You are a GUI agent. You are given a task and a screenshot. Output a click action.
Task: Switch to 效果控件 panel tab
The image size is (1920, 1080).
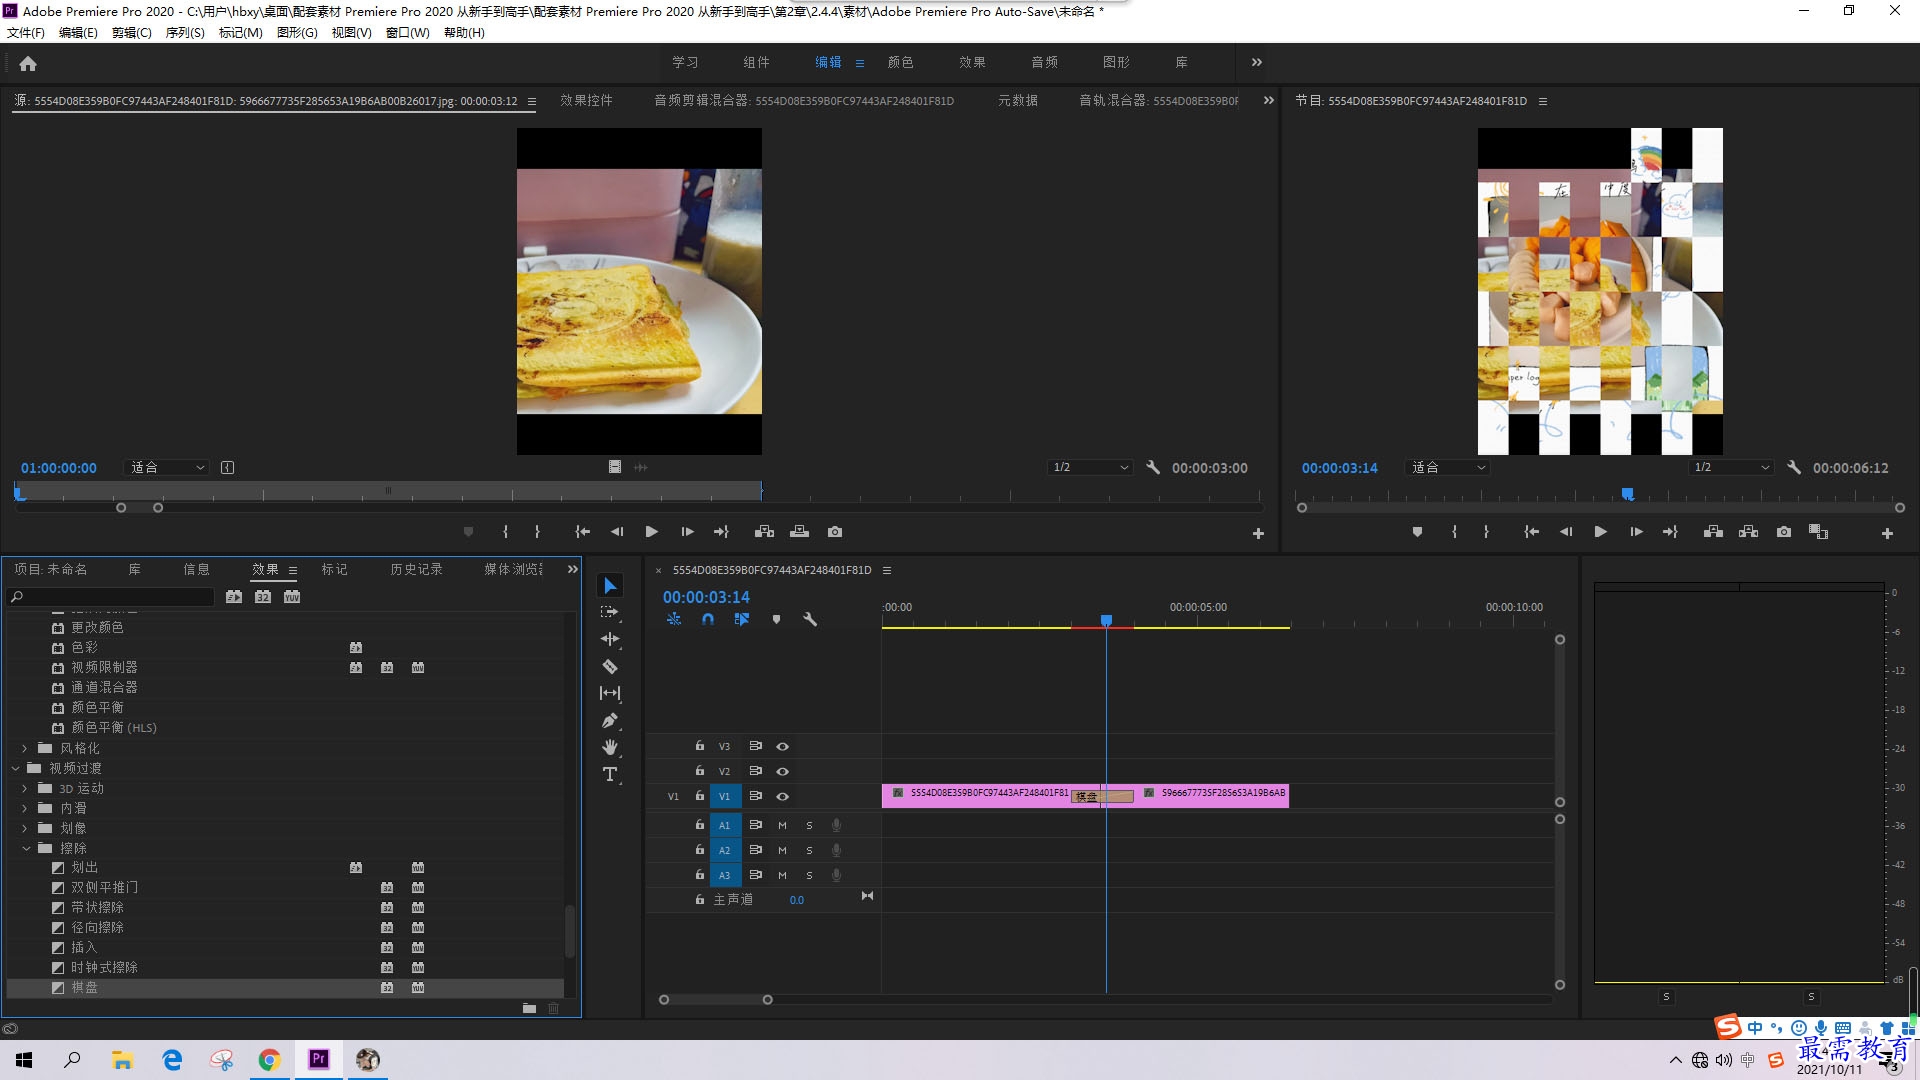[586, 101]
